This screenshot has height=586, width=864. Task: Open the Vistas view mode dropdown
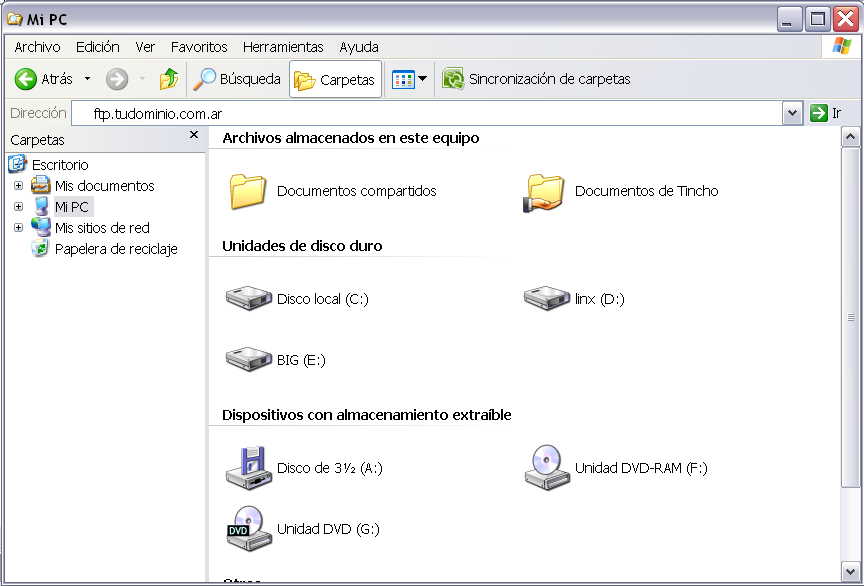pos(409,79)
